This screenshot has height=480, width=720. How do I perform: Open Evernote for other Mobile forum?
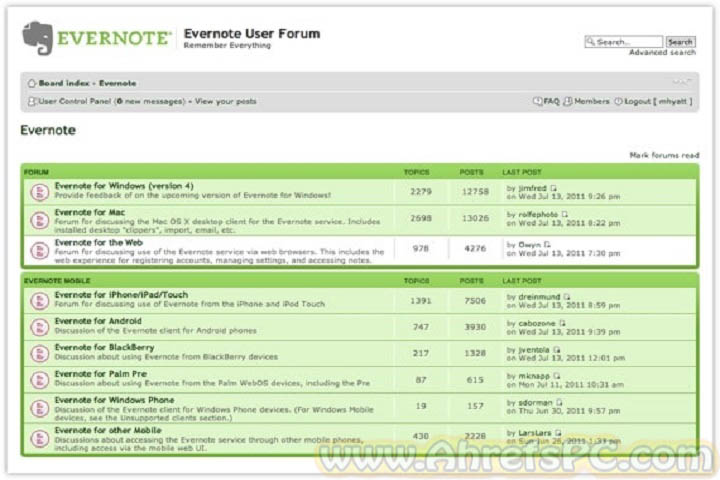[108, 430]
